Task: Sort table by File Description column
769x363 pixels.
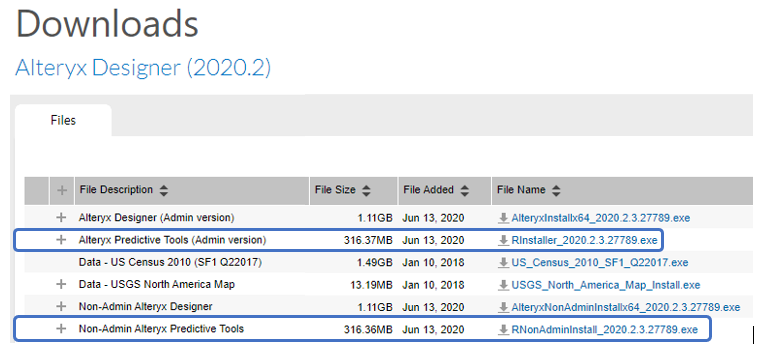Action: (x=164, y=190)
